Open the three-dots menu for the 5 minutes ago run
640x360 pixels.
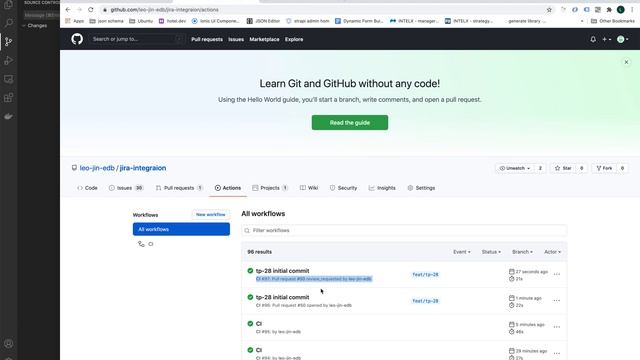tap(557, 327)
